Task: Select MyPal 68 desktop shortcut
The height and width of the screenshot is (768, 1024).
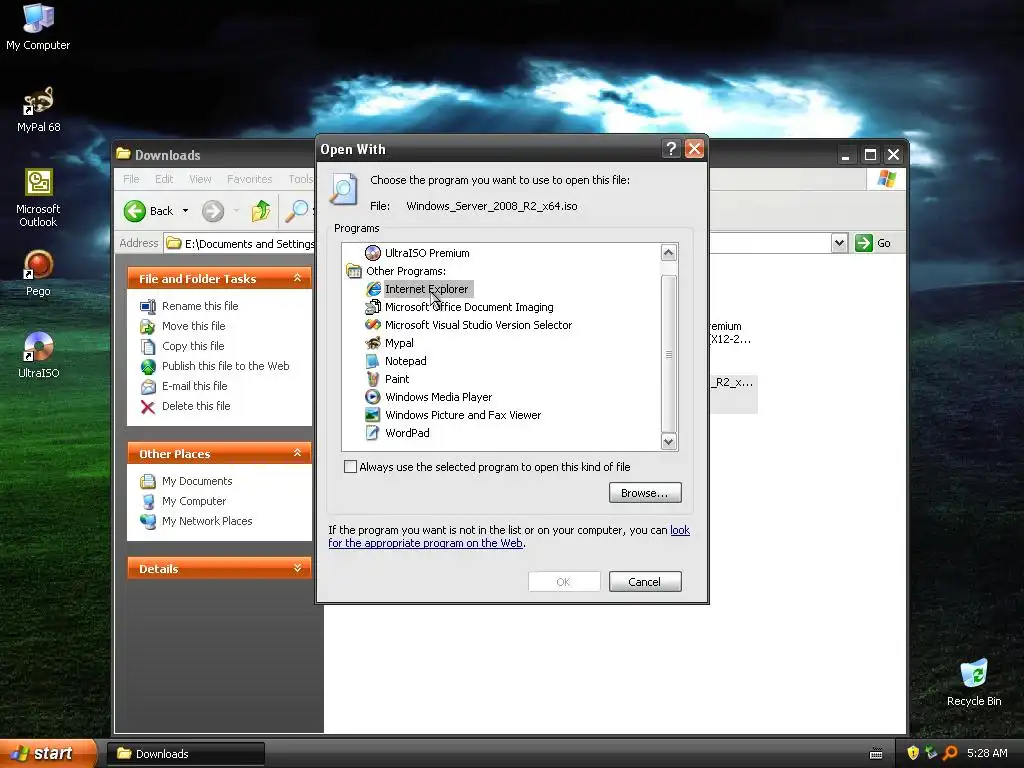Action: [x=38, y=110]
